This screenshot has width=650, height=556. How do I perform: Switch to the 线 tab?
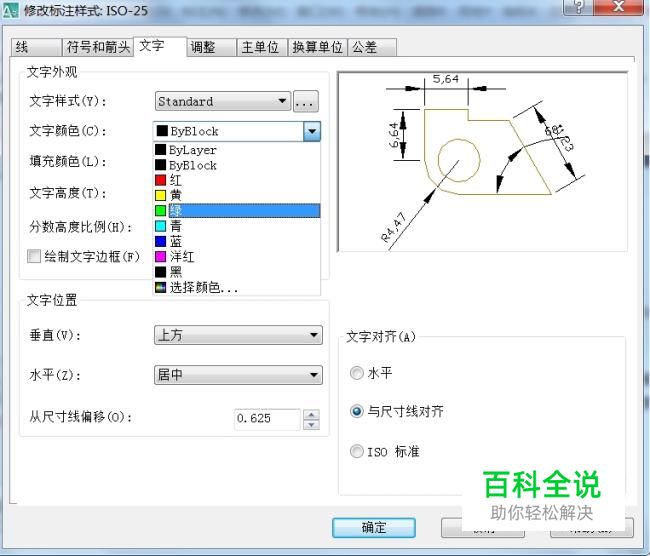(36, 47)
